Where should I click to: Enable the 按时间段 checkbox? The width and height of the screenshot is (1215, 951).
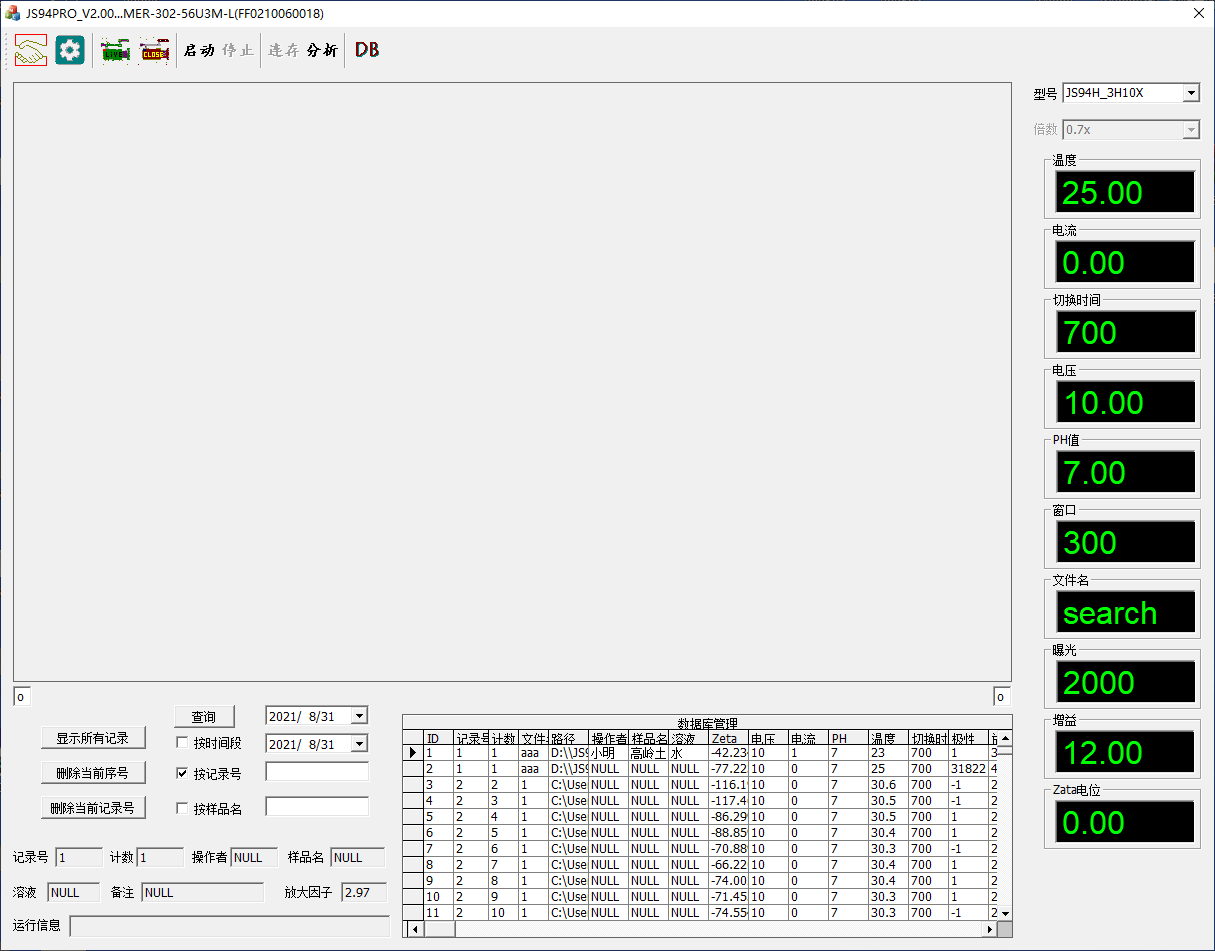[x=182, y=743]
